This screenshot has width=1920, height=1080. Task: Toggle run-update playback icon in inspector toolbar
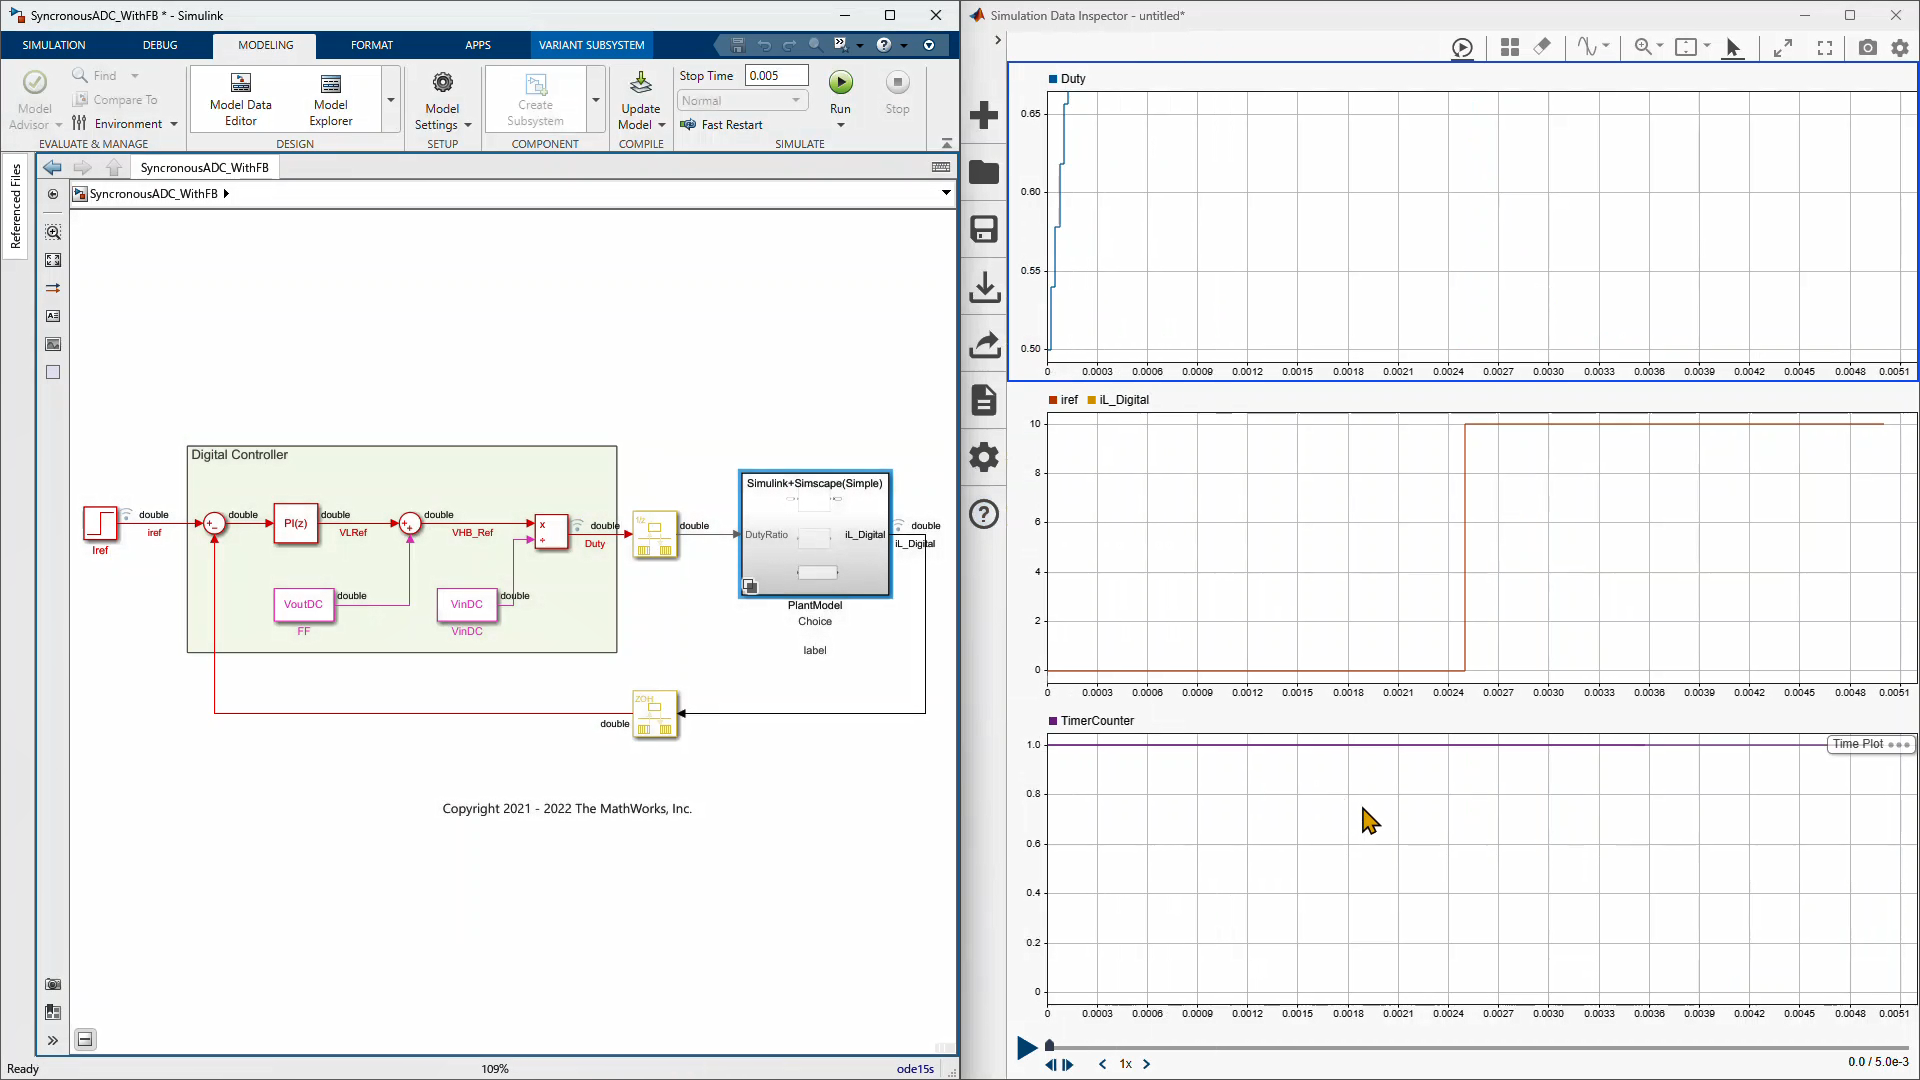(x=1462, y=47)
